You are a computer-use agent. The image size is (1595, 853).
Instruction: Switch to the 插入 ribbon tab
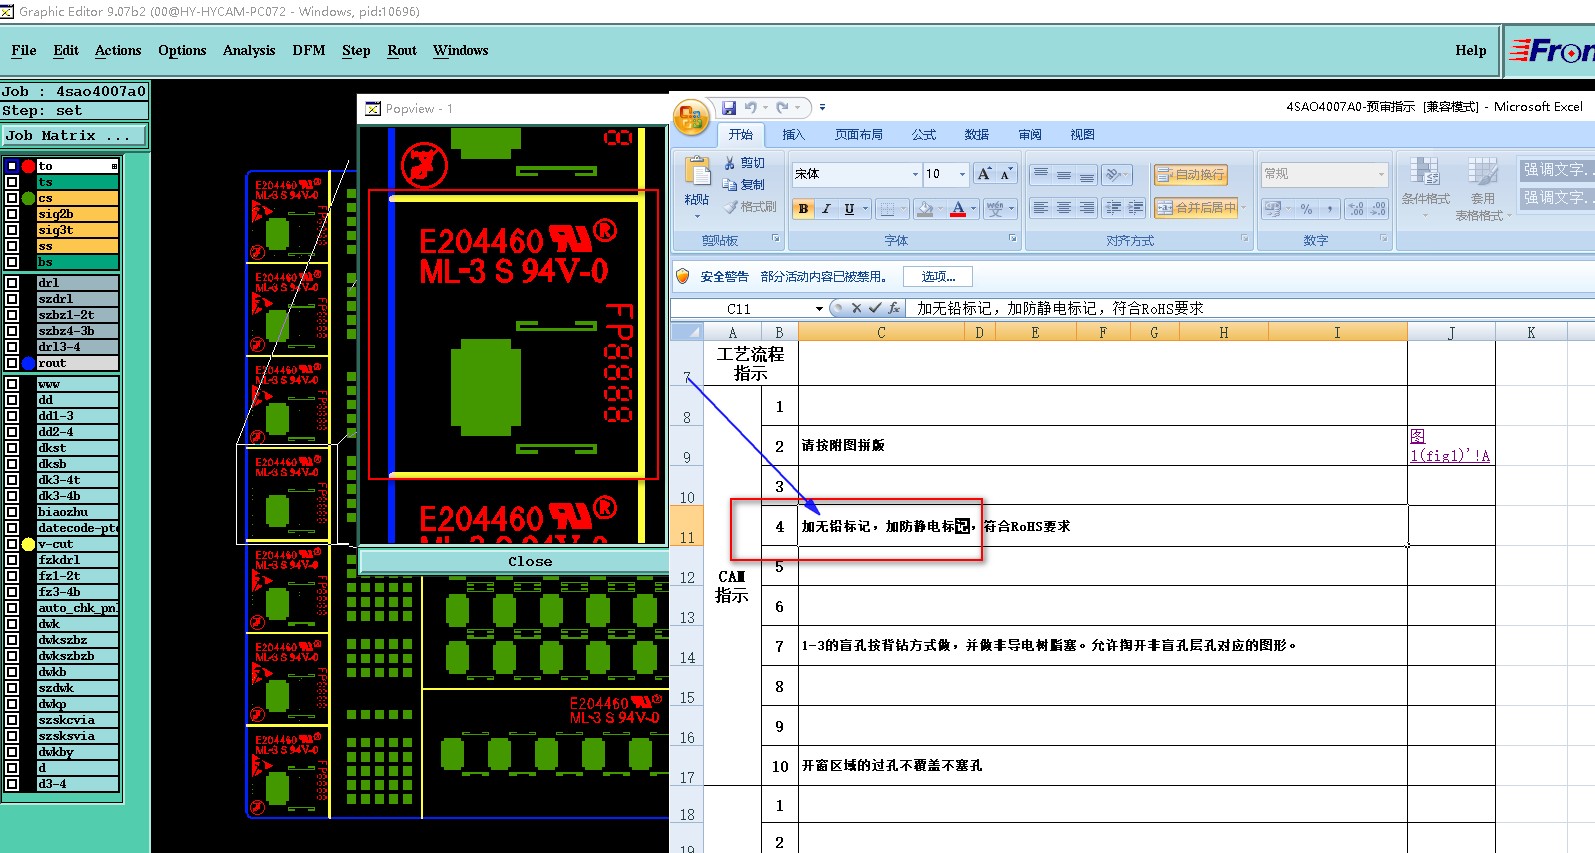click(793, 135)
